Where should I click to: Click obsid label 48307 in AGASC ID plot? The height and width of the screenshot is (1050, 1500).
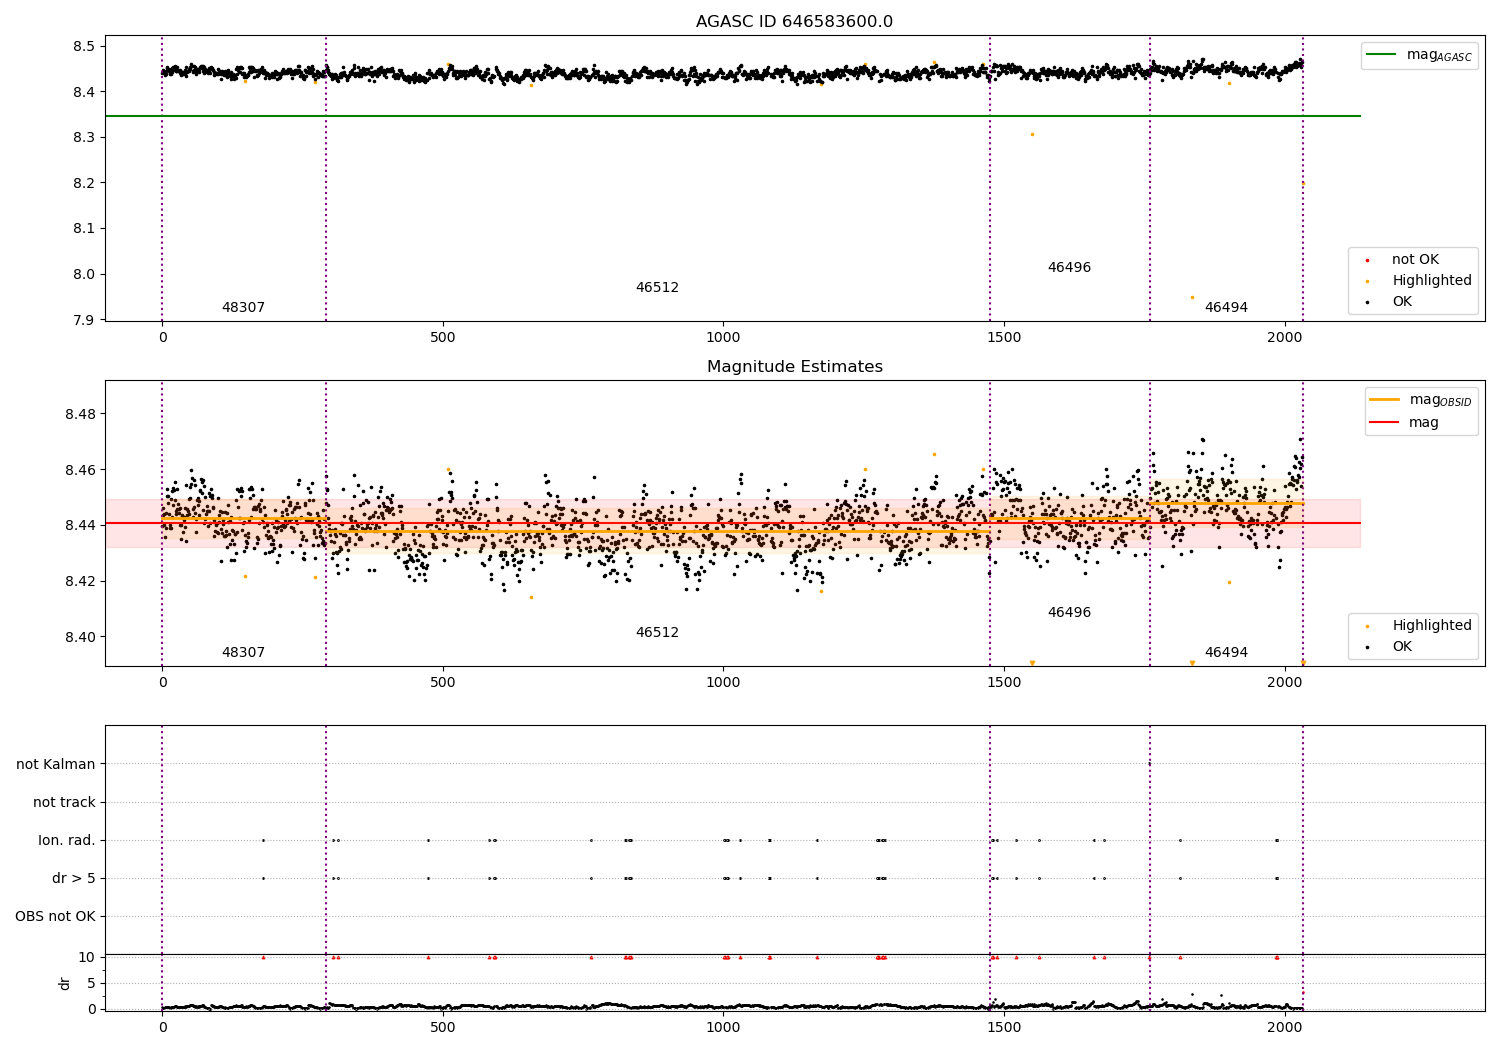coord(243,308)
